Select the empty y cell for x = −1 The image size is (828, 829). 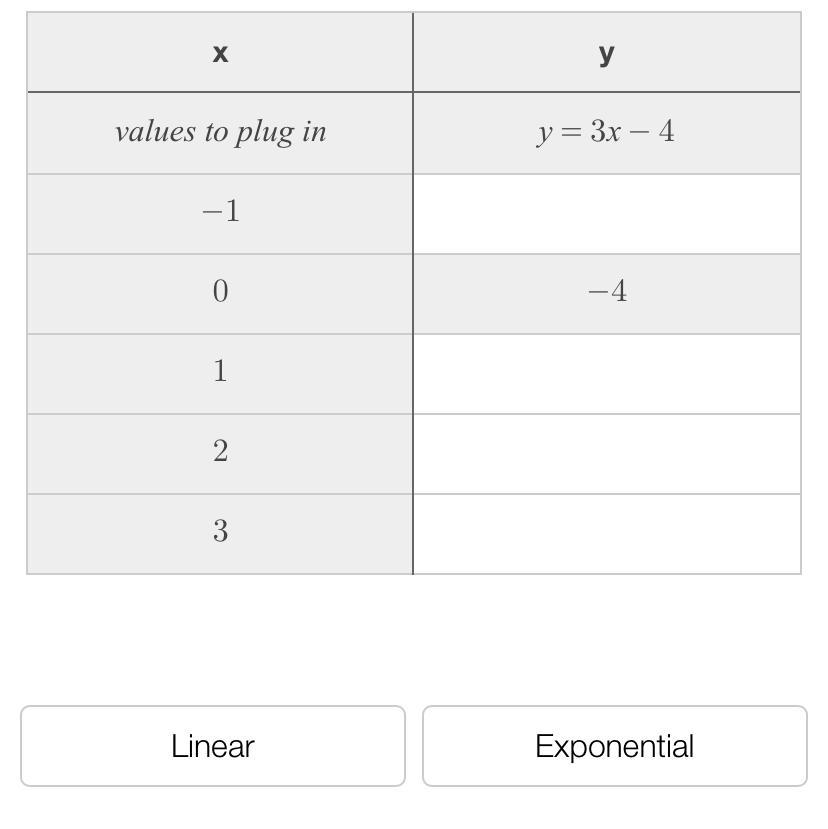(607, 213)
